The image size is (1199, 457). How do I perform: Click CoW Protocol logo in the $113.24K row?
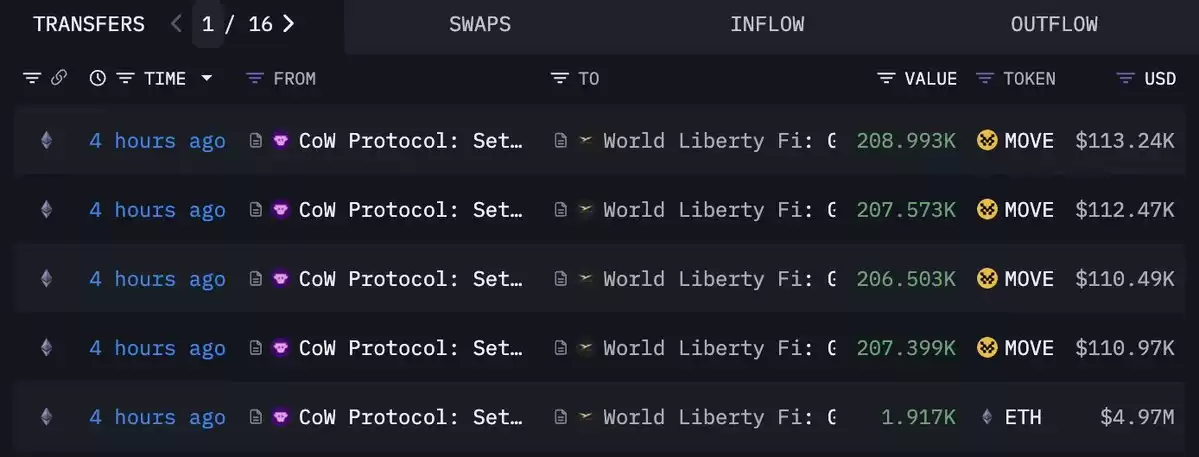281,141
